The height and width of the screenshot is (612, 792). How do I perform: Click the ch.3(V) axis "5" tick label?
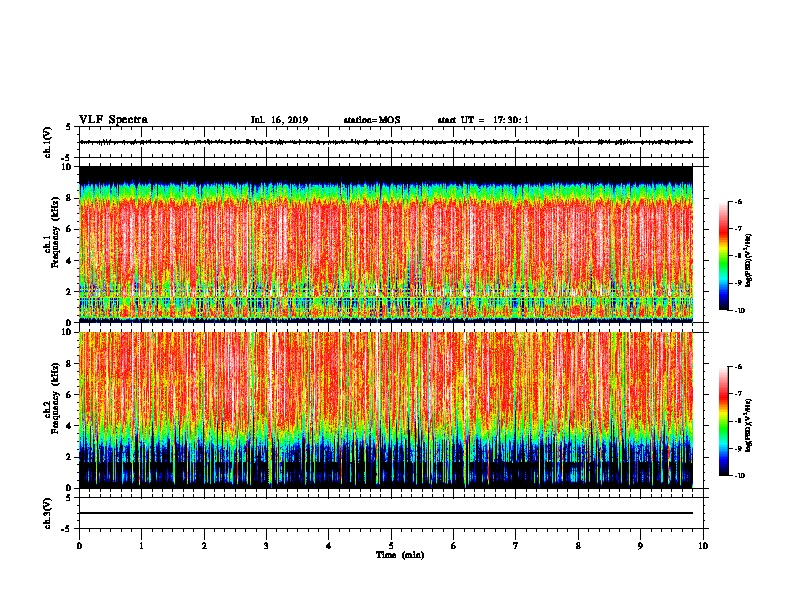[69, 498]
